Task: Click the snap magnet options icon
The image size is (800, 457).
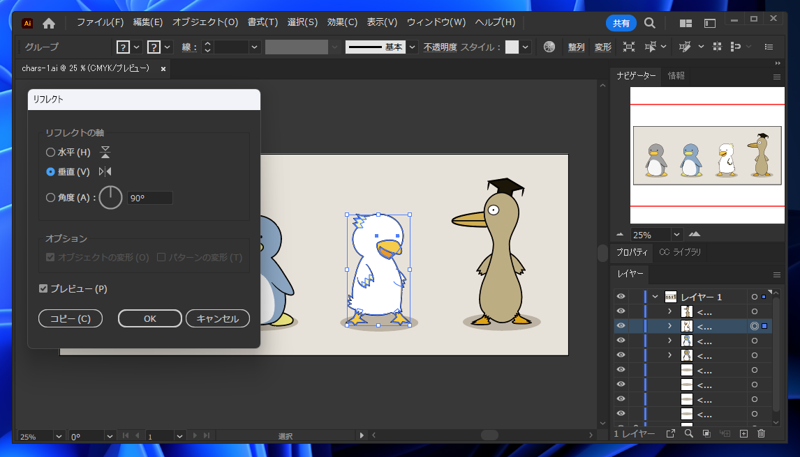Action: 736,47
